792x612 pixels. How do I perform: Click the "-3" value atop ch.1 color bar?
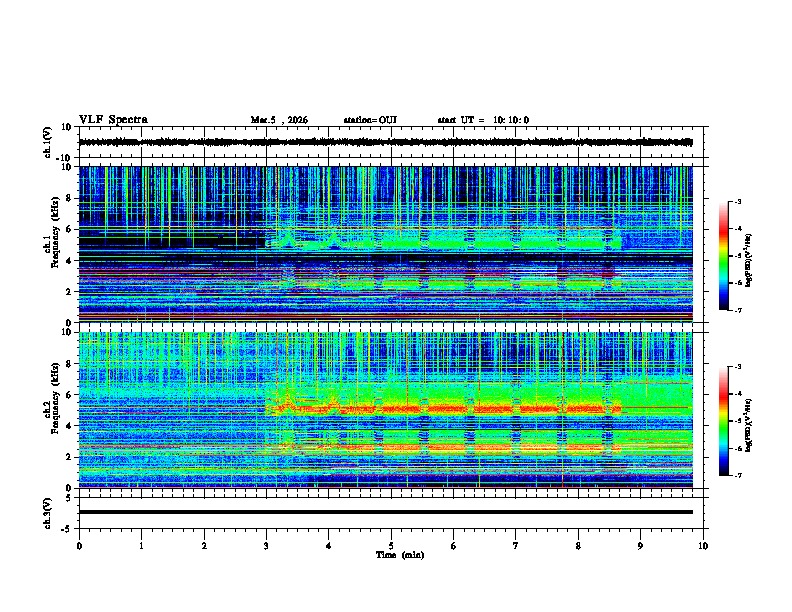[x=737, y=201]
